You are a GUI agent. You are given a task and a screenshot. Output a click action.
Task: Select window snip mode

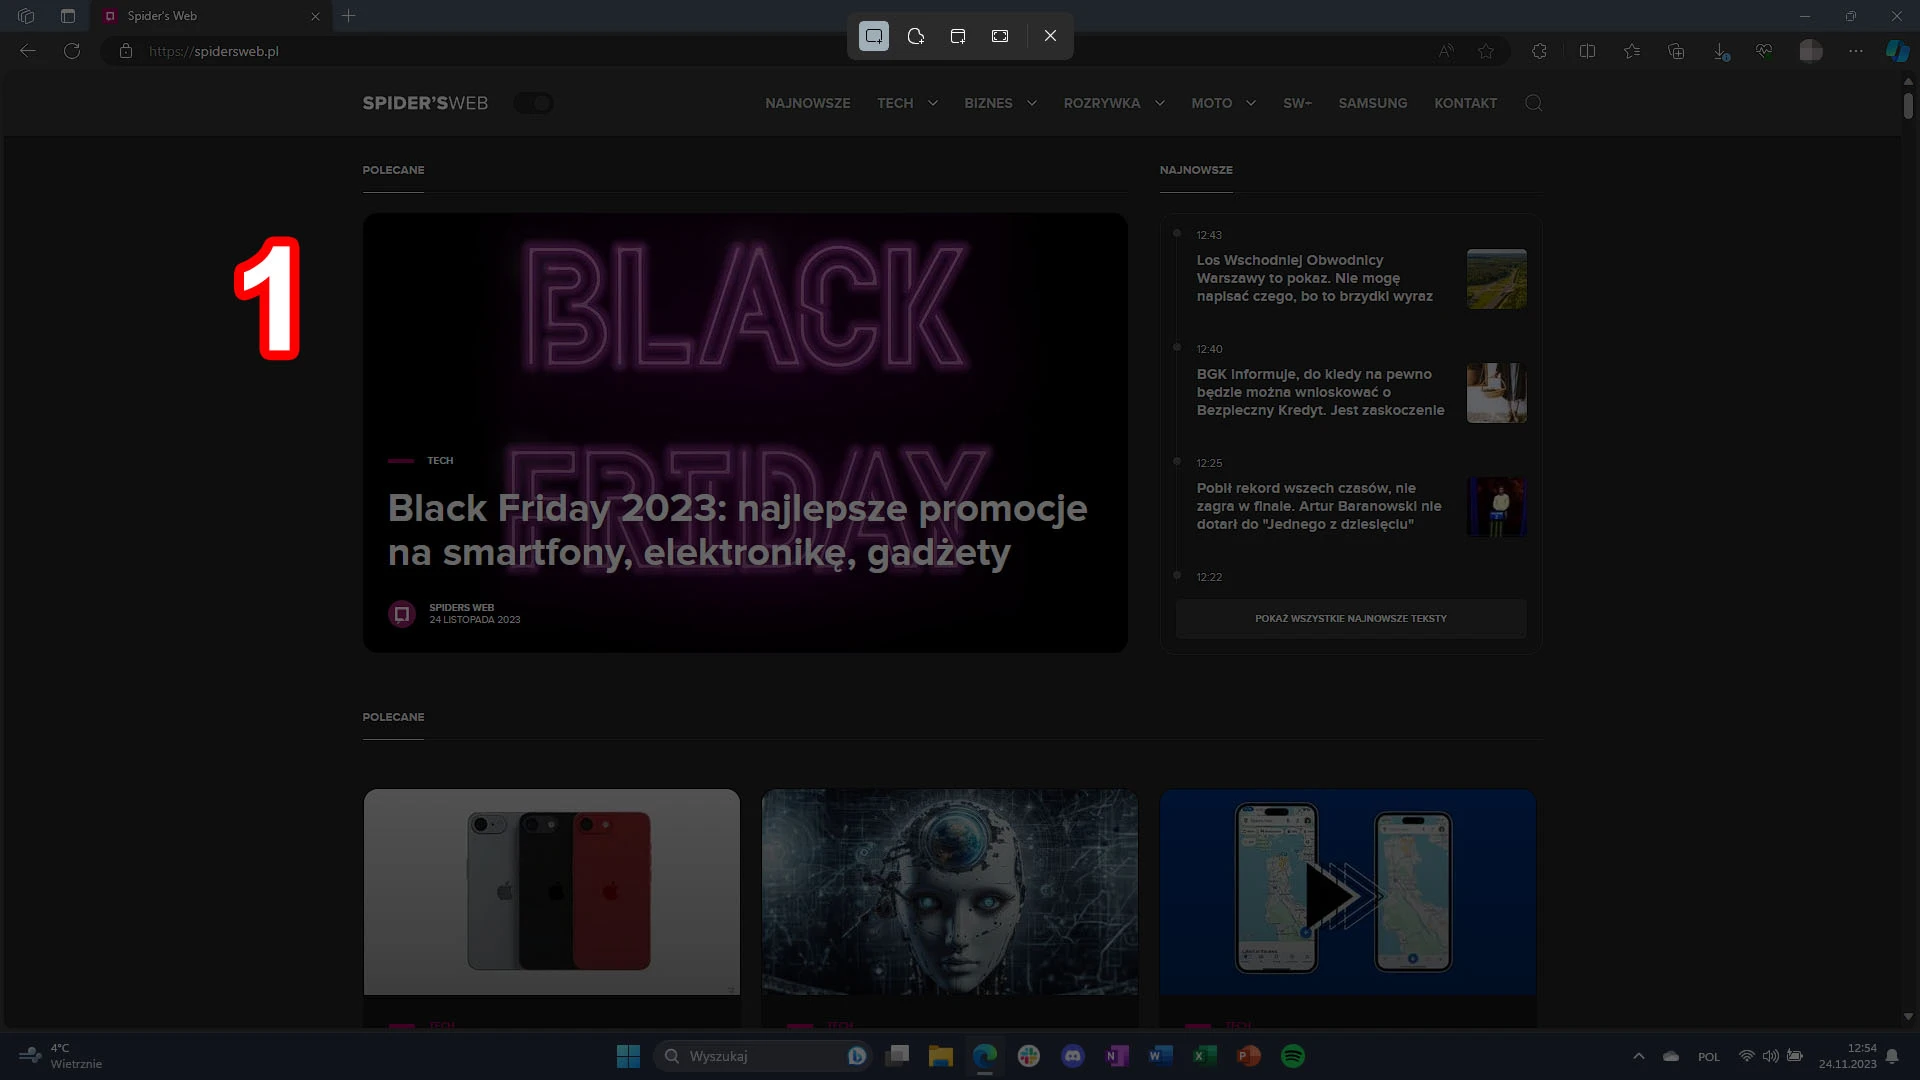(x=958, y=36)
